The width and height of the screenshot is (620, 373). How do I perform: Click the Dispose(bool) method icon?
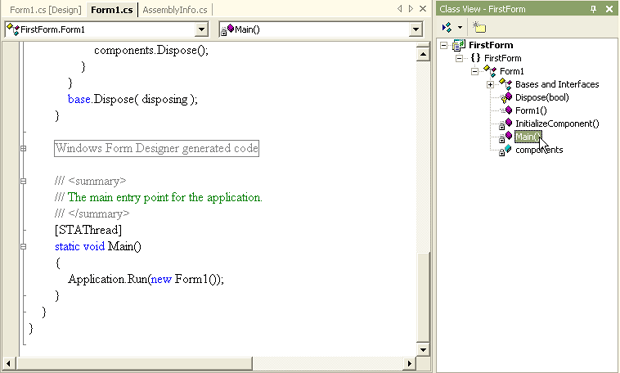[506, 97]
